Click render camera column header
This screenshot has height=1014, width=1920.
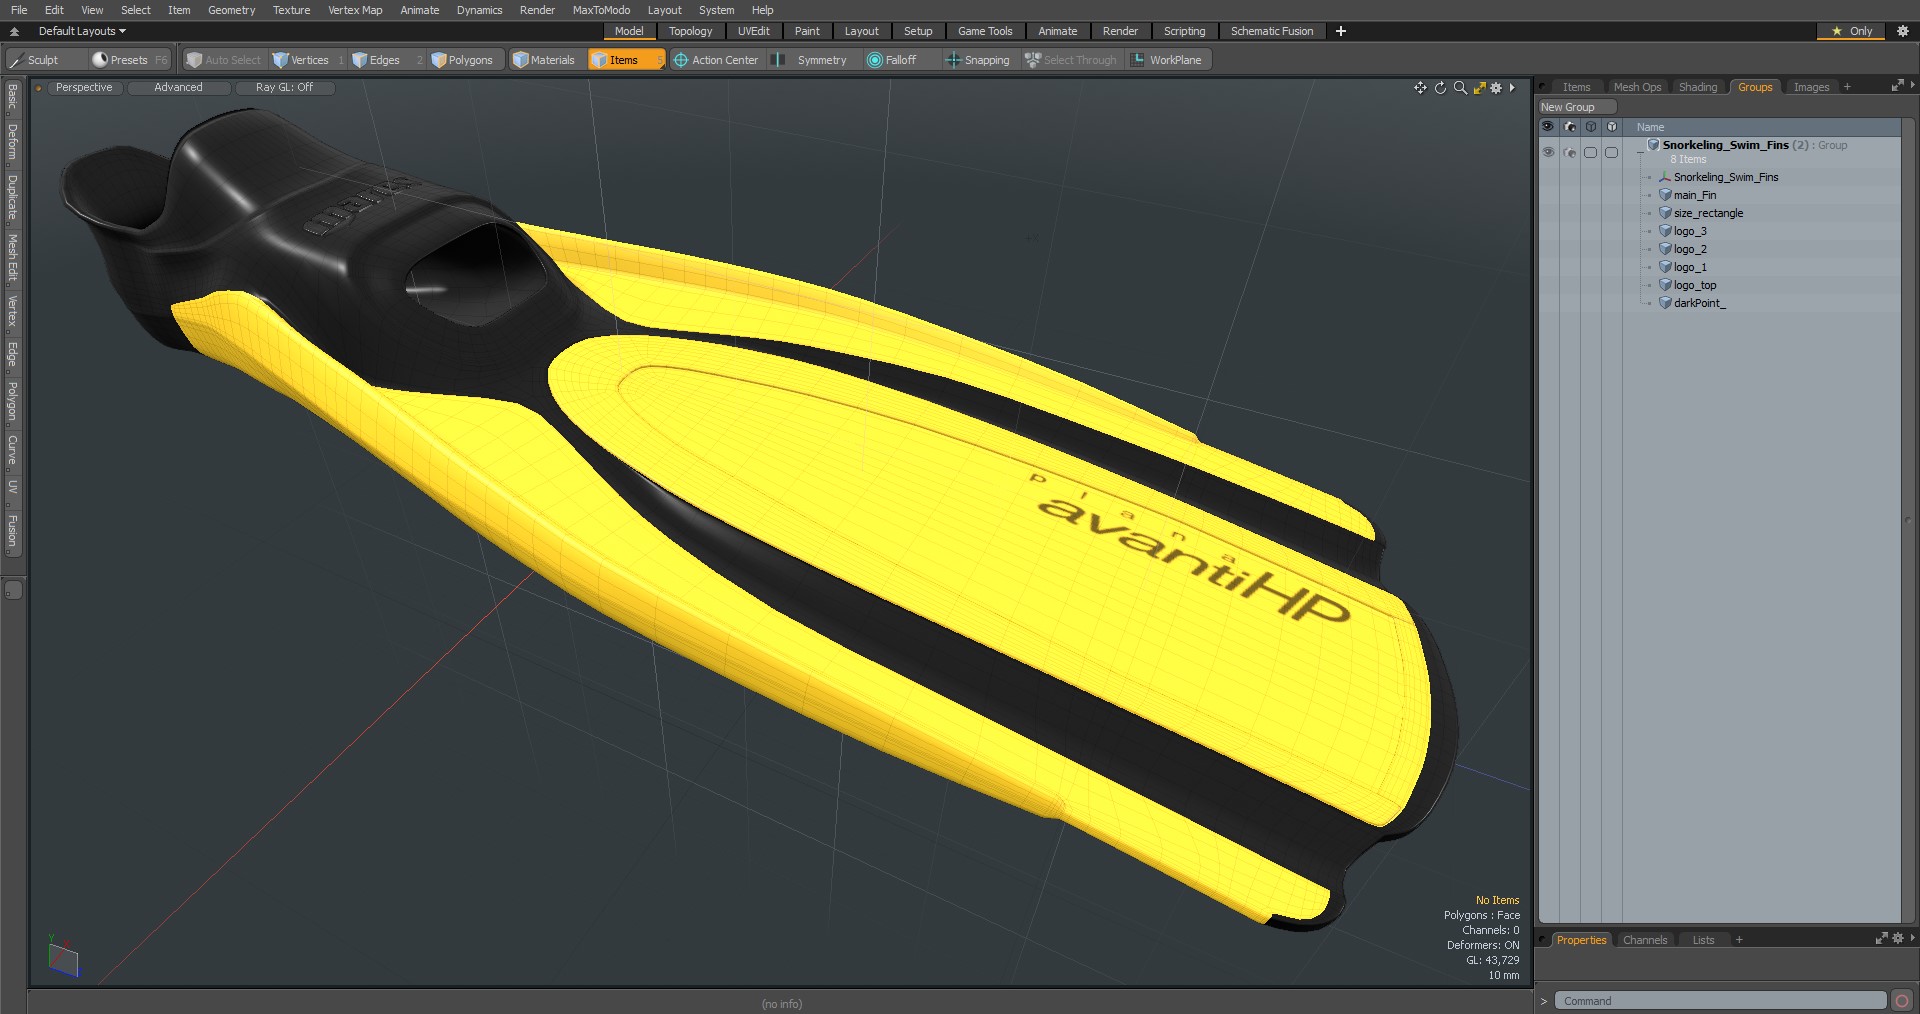click(1570, 127)
